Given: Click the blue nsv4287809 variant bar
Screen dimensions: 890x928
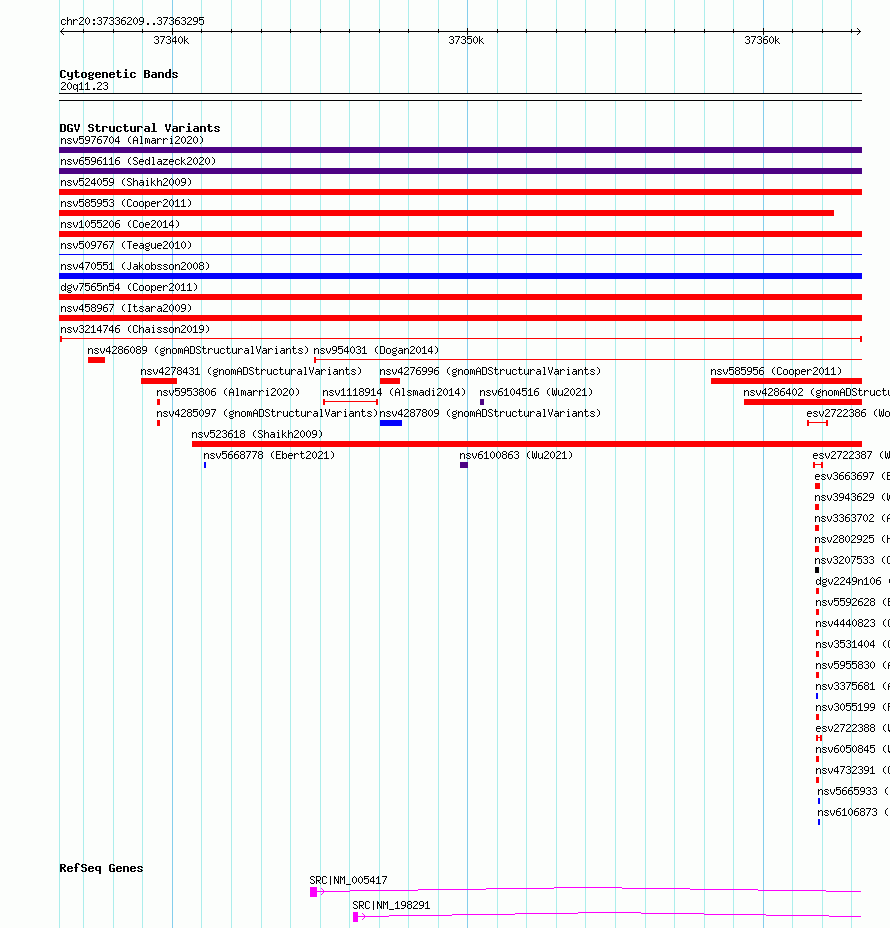Looking at the screenshot, I should pyautogui.click(x=391, y=423).
